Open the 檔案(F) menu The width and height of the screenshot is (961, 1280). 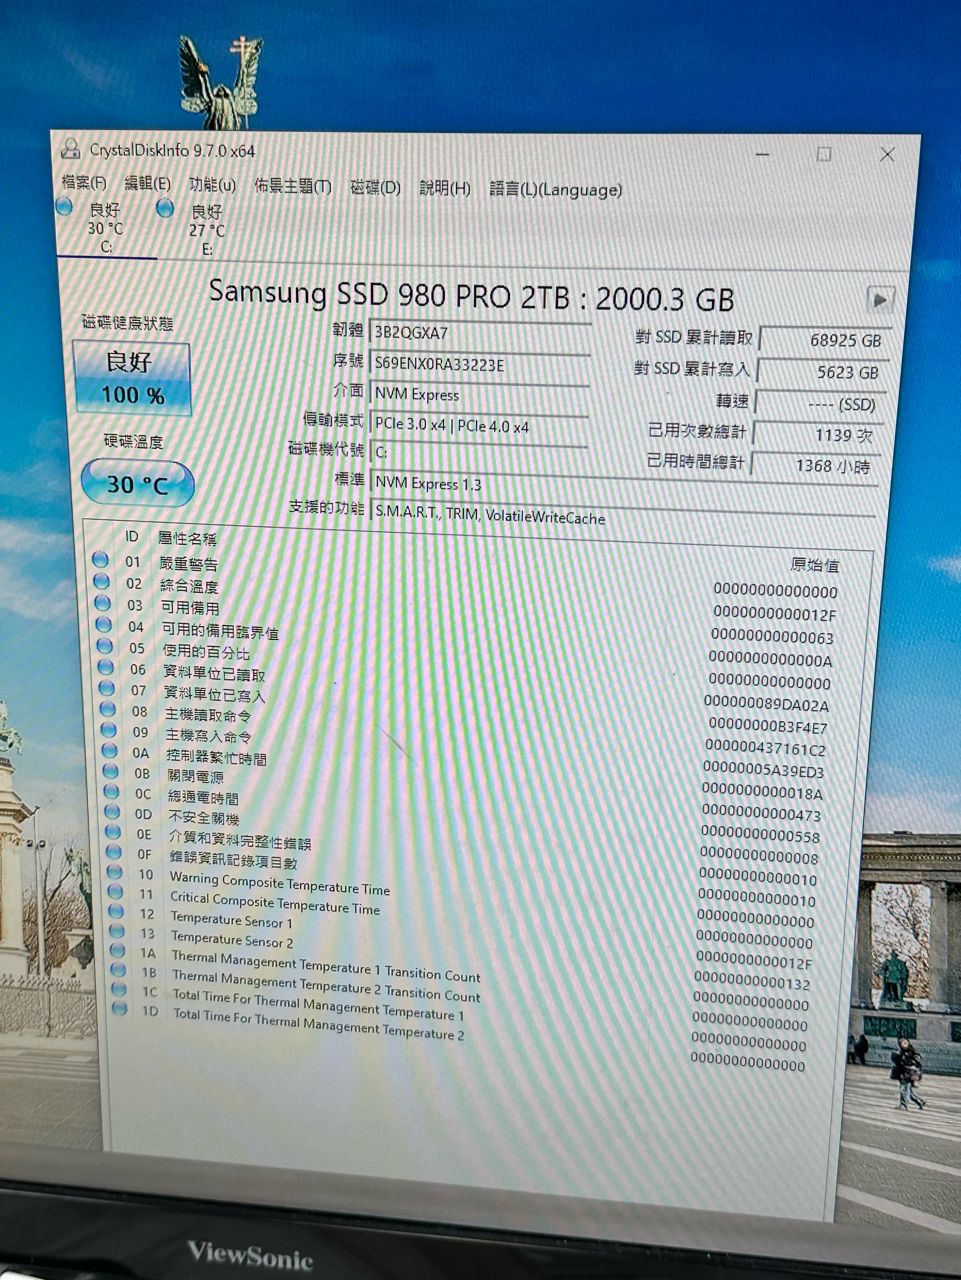(x=84, y=183)
